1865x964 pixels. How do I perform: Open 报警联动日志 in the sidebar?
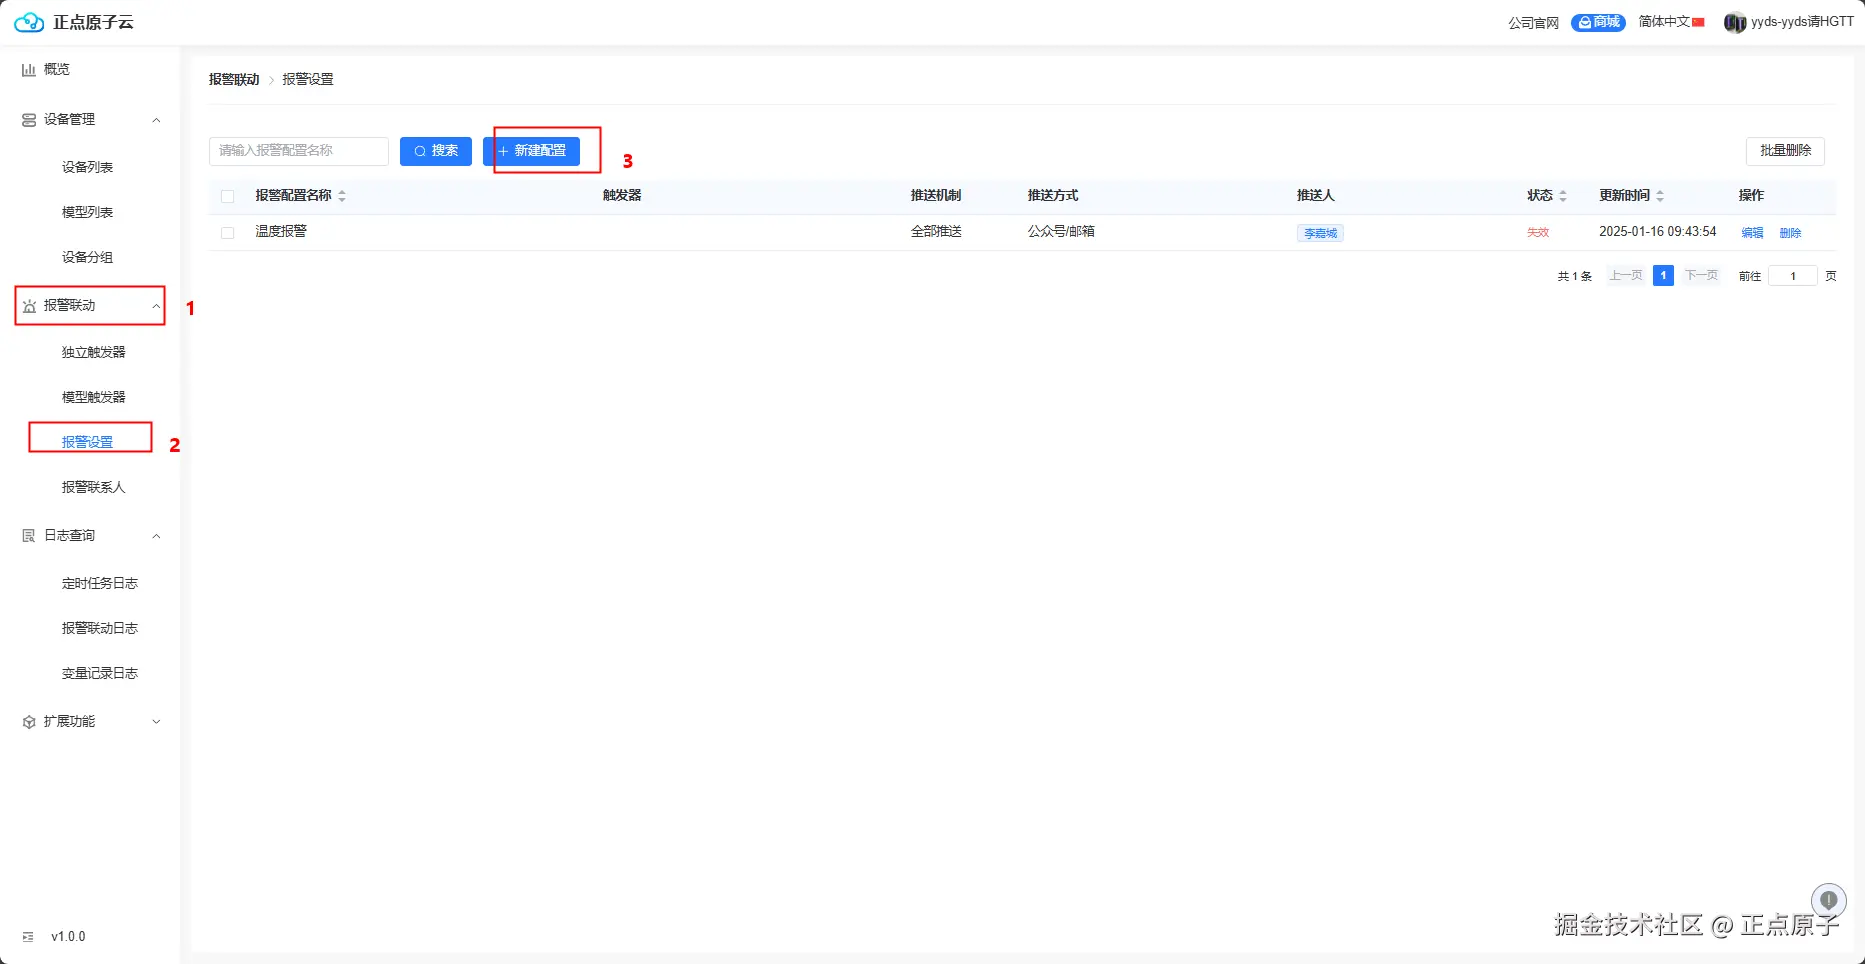coord(100,629)
